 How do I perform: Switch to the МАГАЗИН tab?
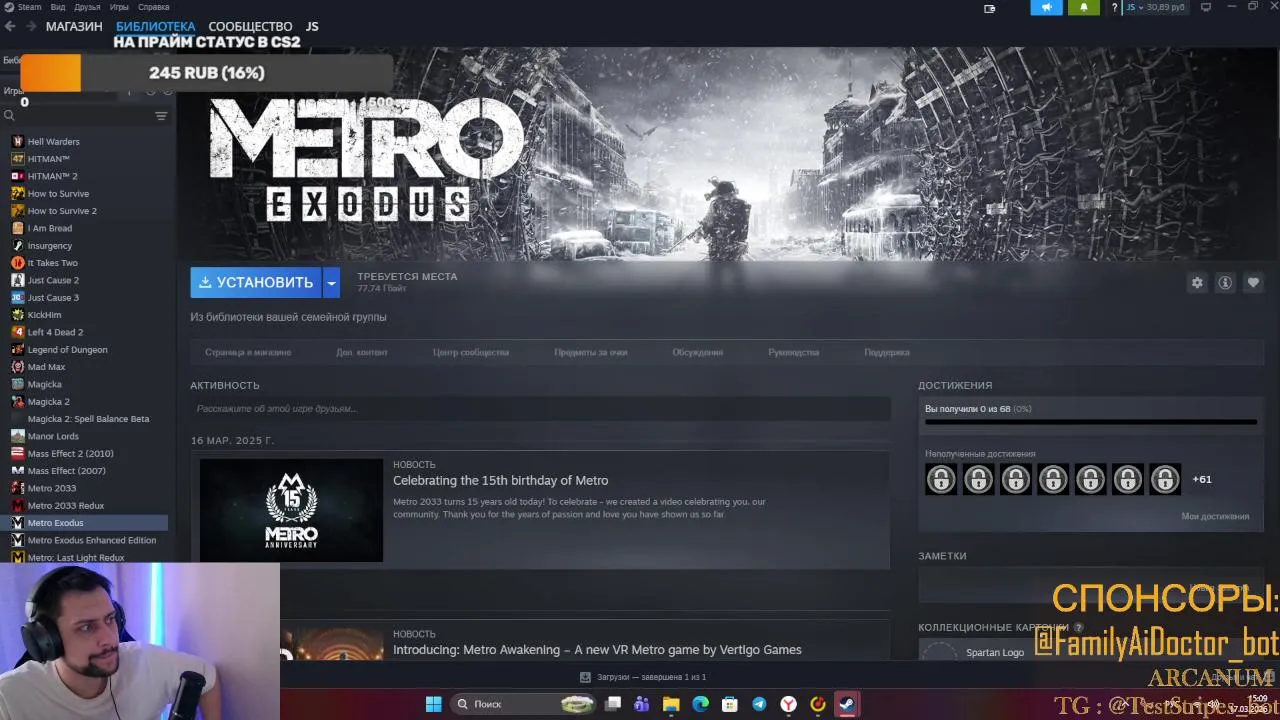coord(74,26)
